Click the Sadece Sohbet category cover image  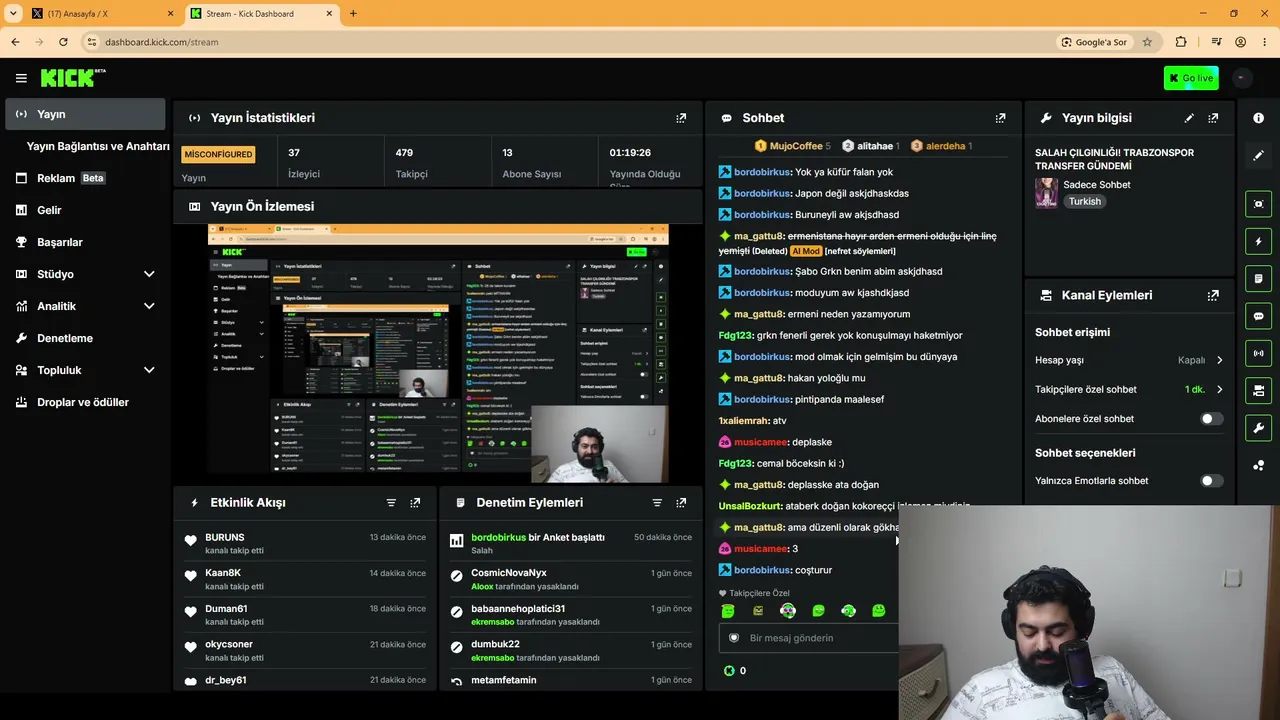point(1046,193)
